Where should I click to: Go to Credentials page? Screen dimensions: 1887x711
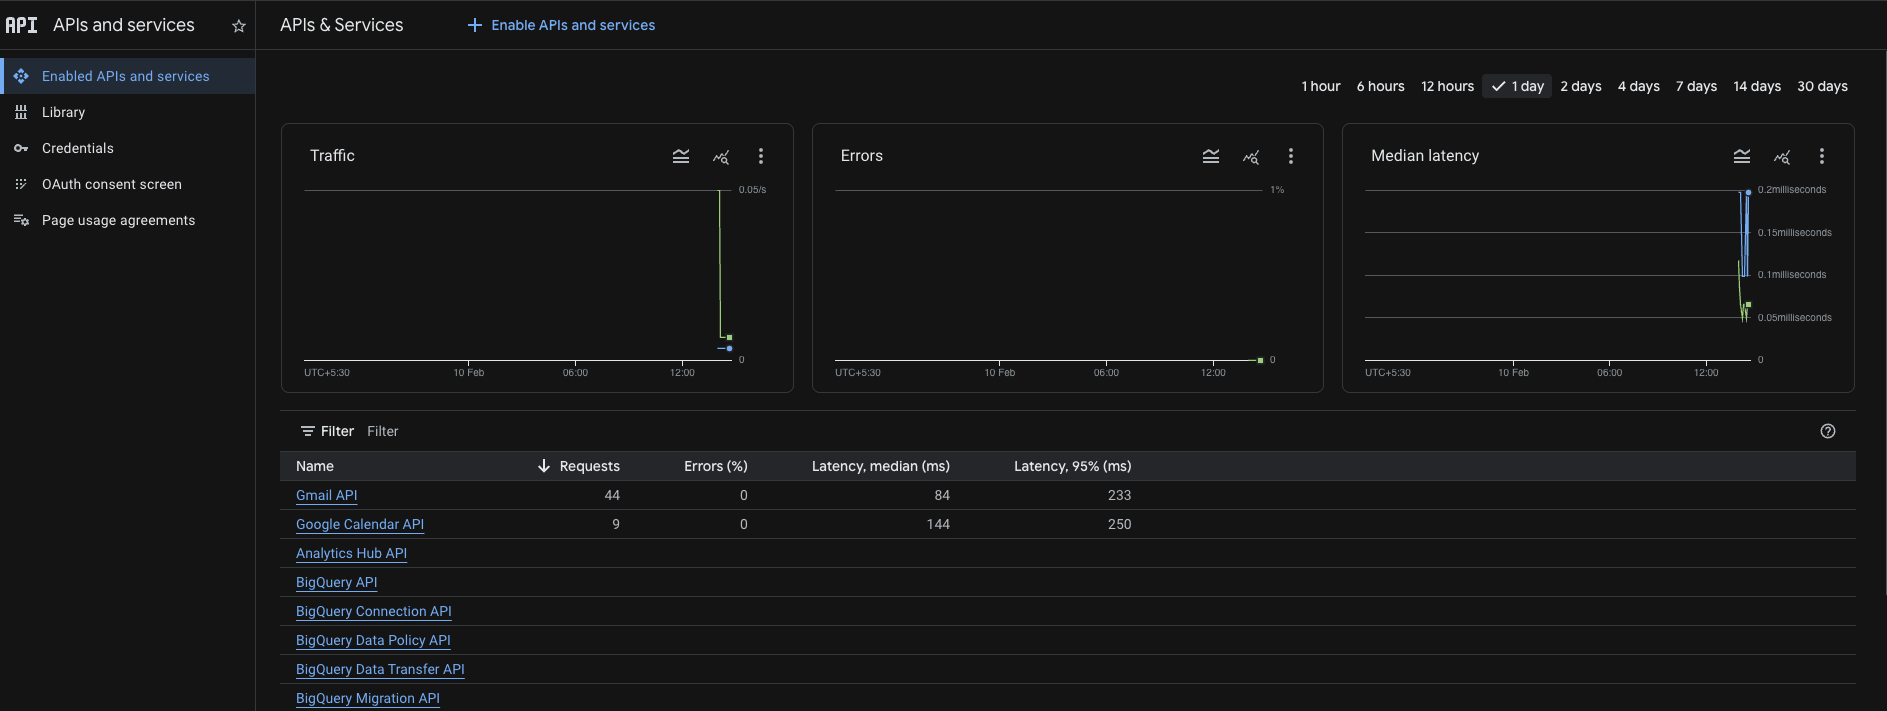(x=127, y=148)
